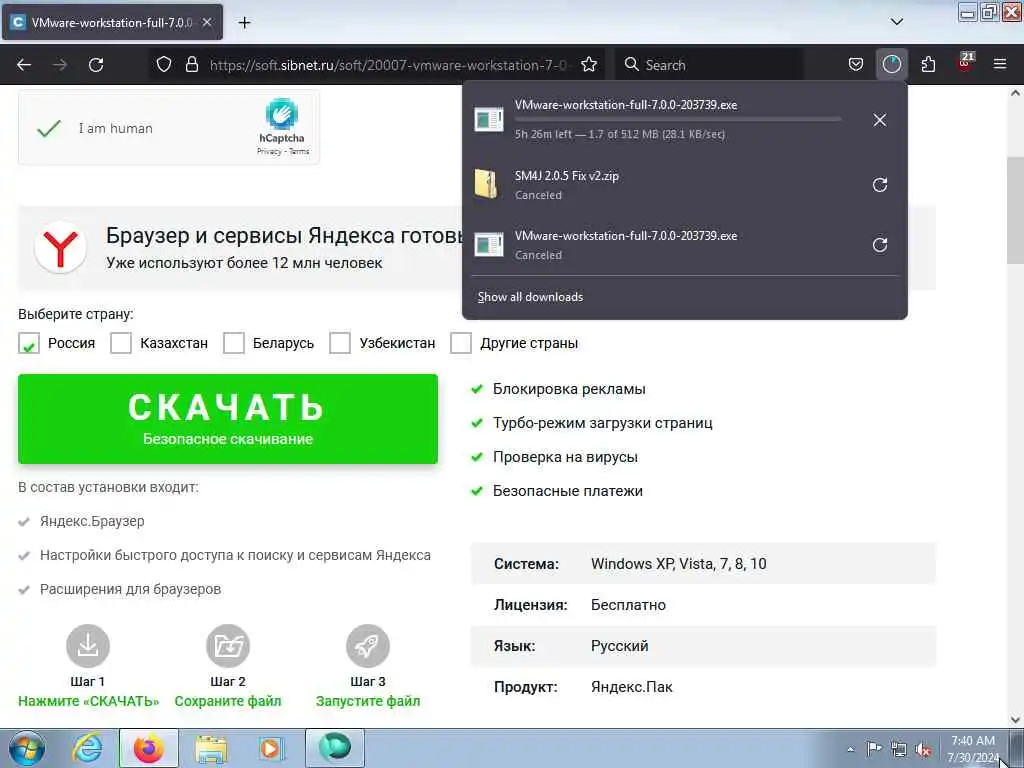This screenshot has width=1024, height=768.
Task: Retry the canceled VMware-workstation download
Action: point(880,245)
